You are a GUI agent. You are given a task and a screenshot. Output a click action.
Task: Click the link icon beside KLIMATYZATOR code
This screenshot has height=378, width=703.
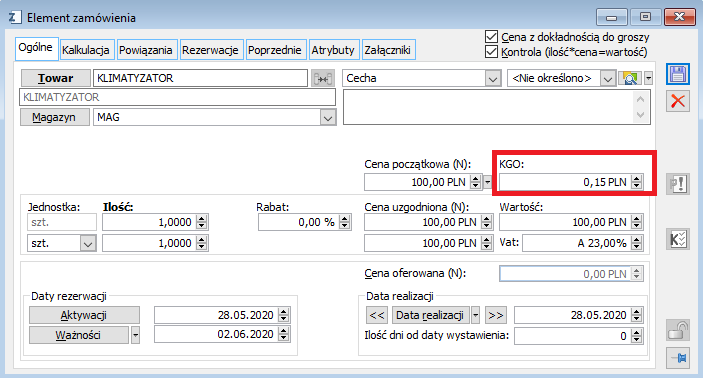323,78
